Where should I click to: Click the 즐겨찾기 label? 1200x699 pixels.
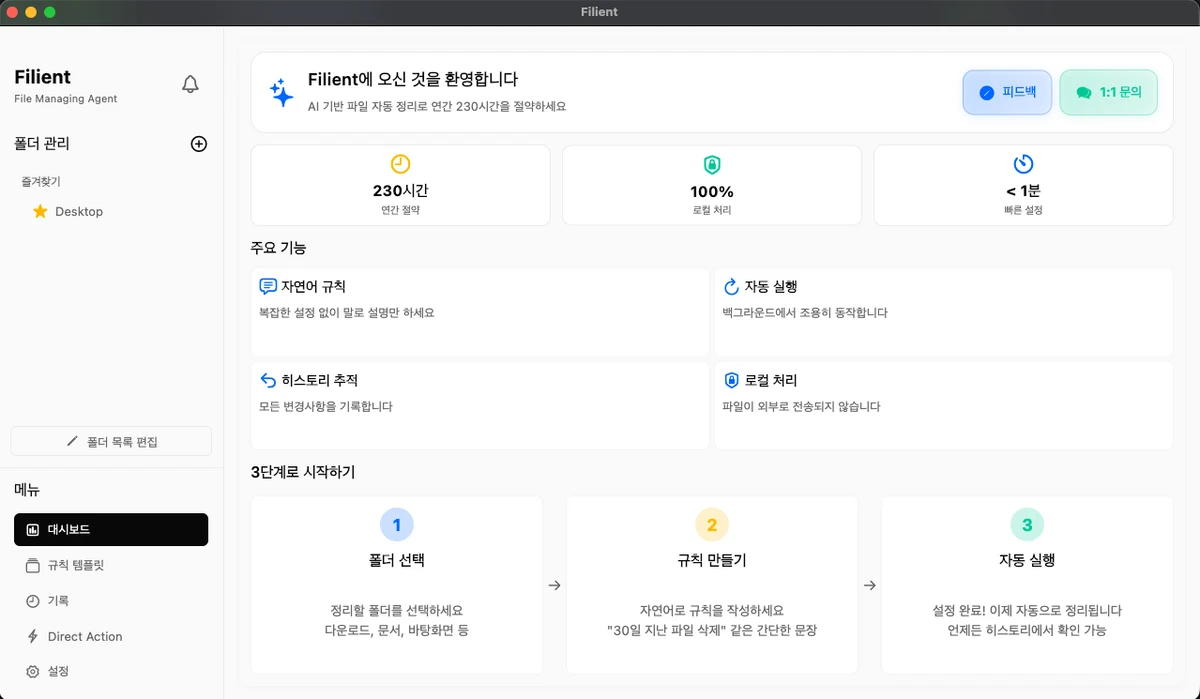41,182
